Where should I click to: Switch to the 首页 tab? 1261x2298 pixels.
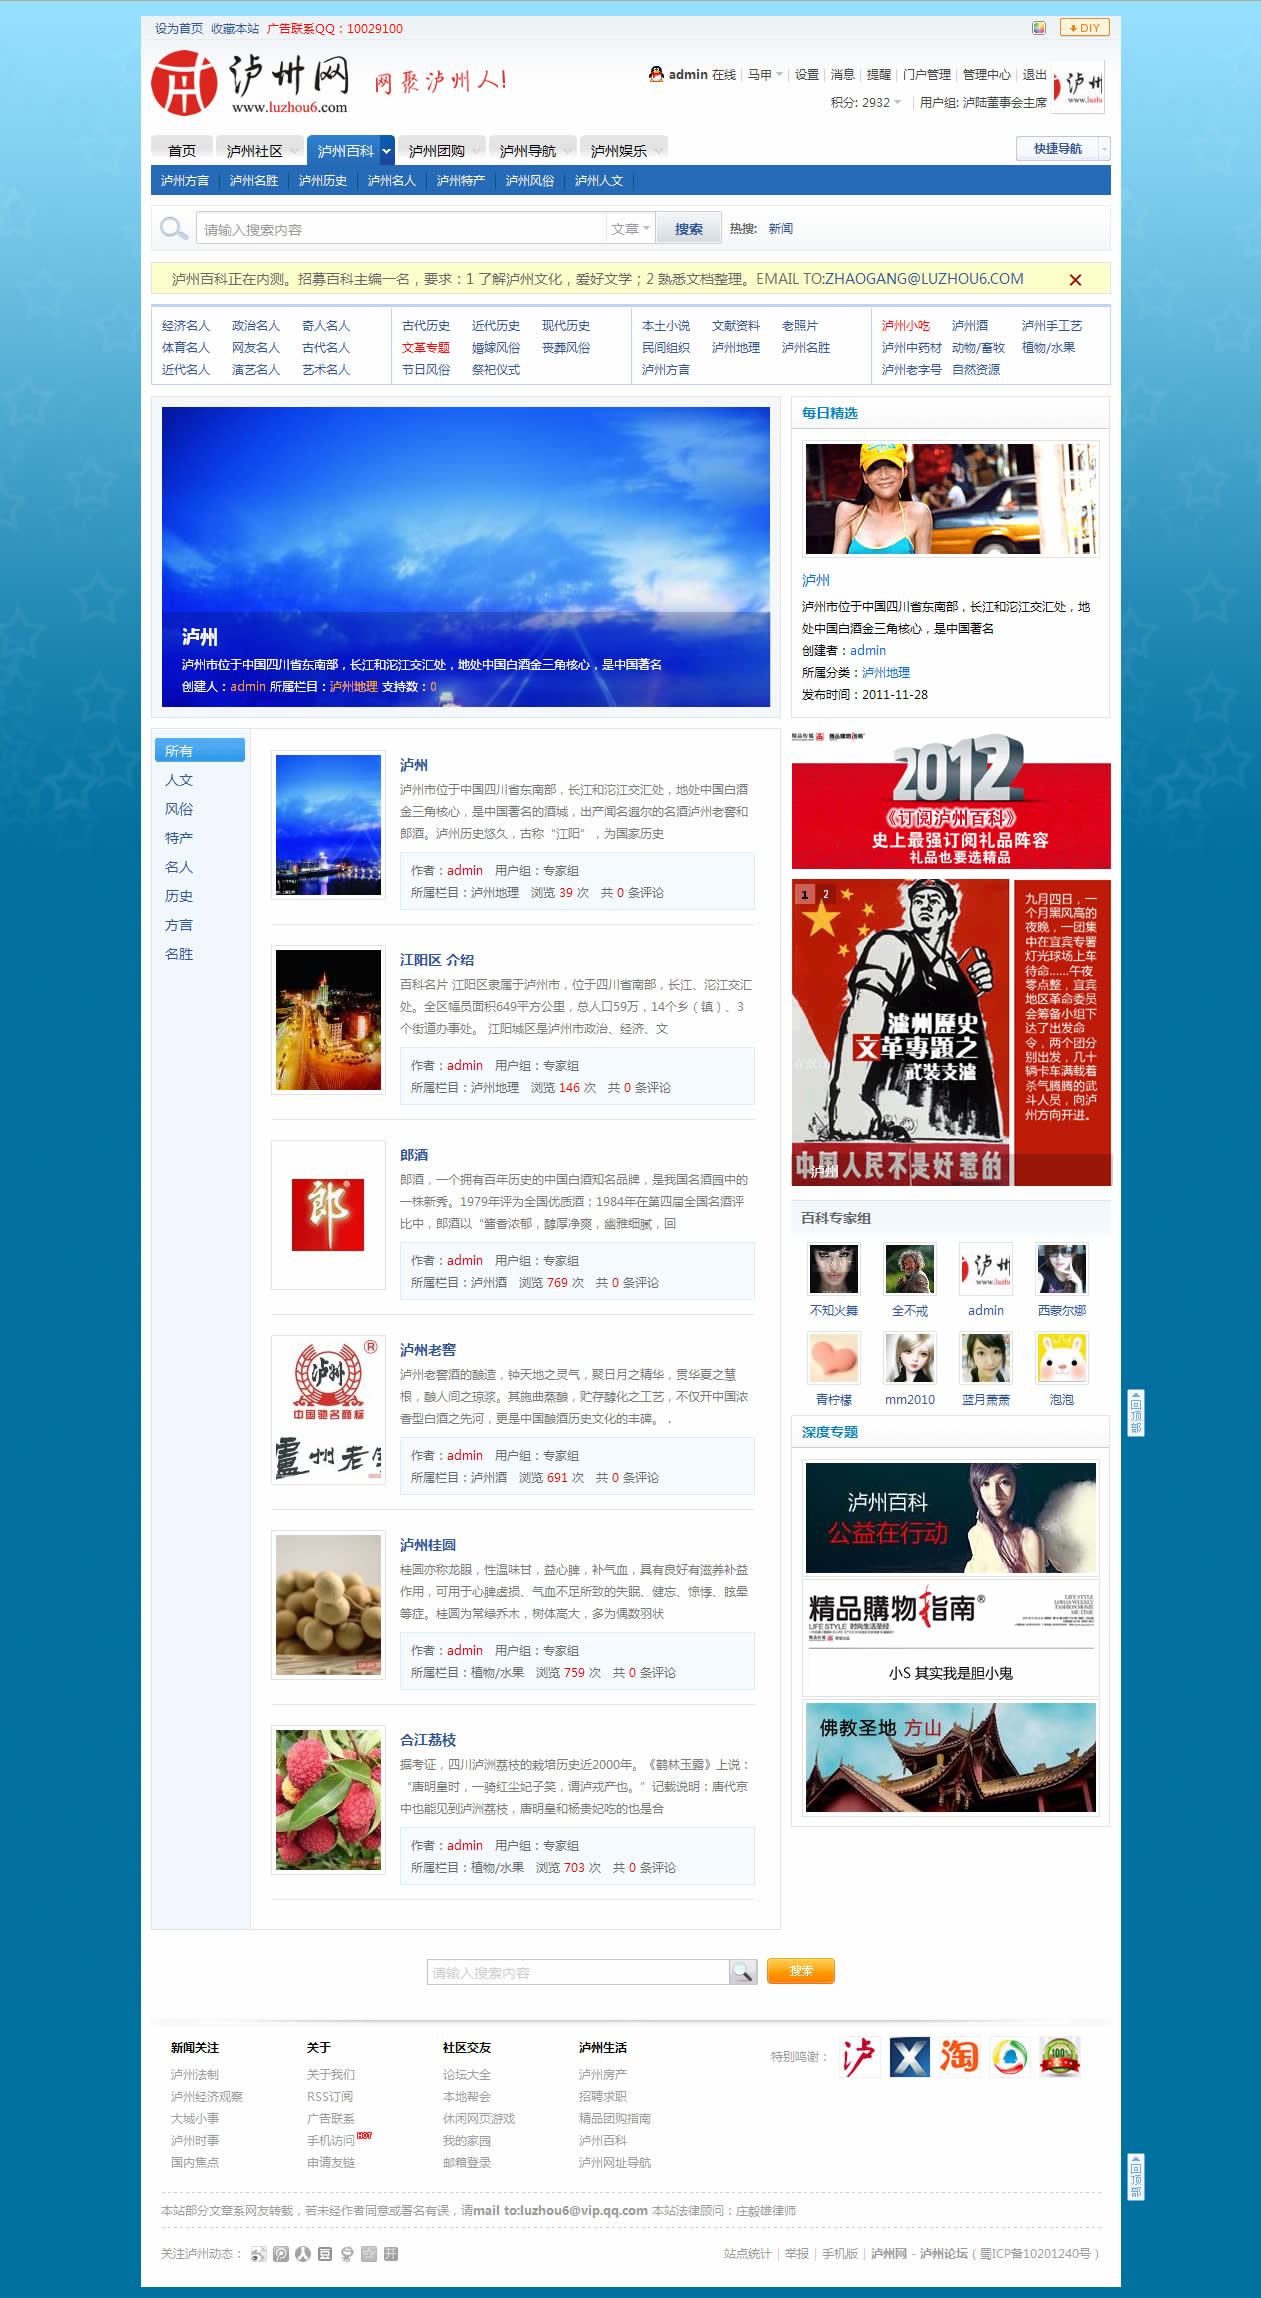(182, 151)
